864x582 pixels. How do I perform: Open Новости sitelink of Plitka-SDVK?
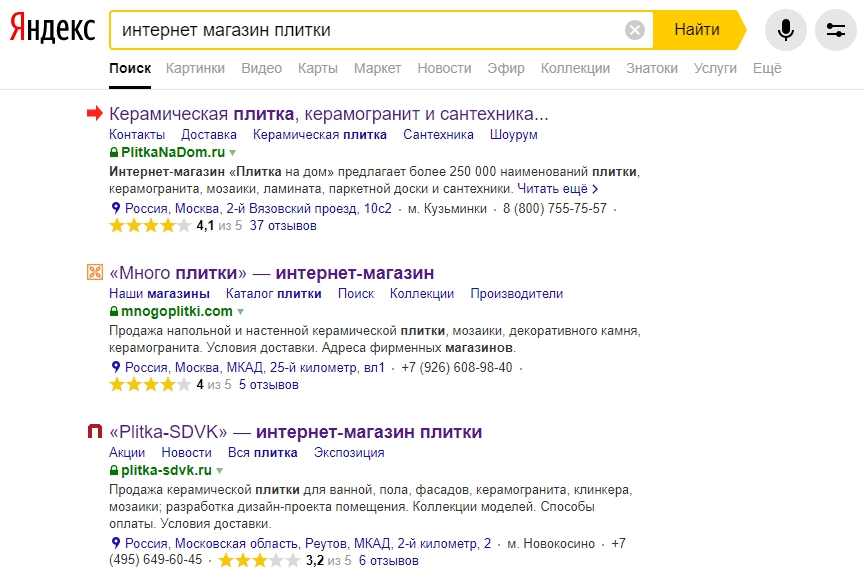click(186, 452)
